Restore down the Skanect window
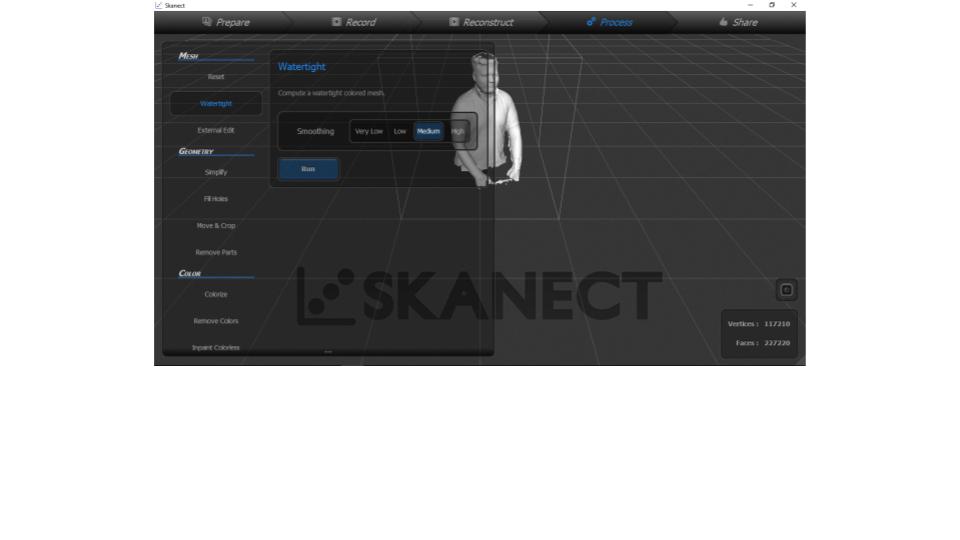The height and width of the screenshot is (540, 960). pos(771,5)
